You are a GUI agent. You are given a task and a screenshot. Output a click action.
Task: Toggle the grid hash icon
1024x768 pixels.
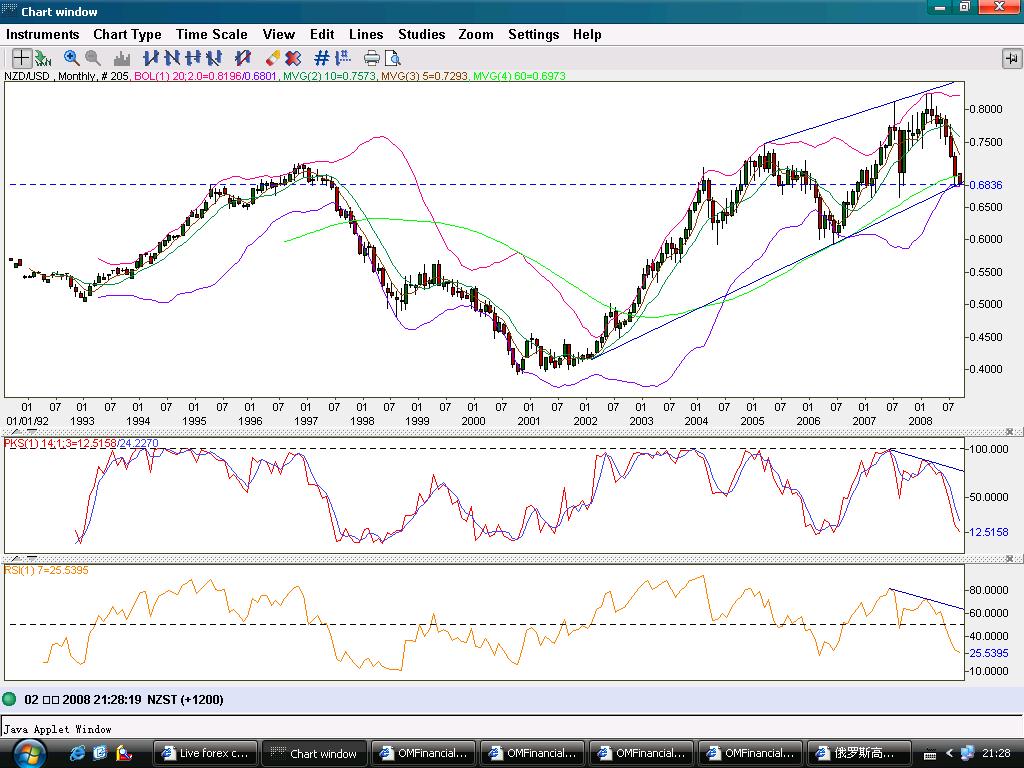coord(322,58)
